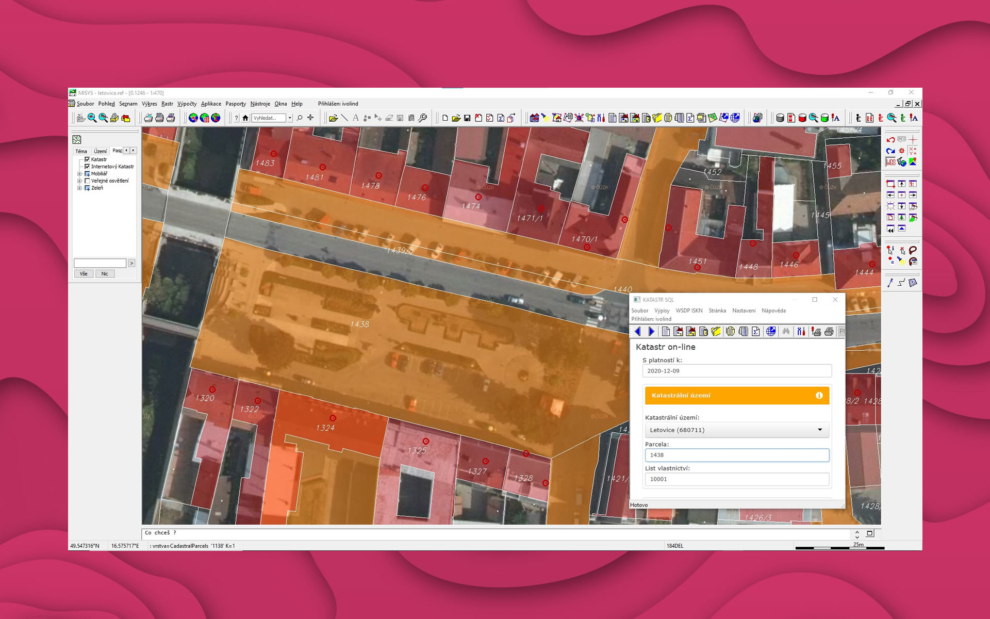Click the orange Katastrální území header
This screenshot has height=619, width=990.
tap(736, 395)
